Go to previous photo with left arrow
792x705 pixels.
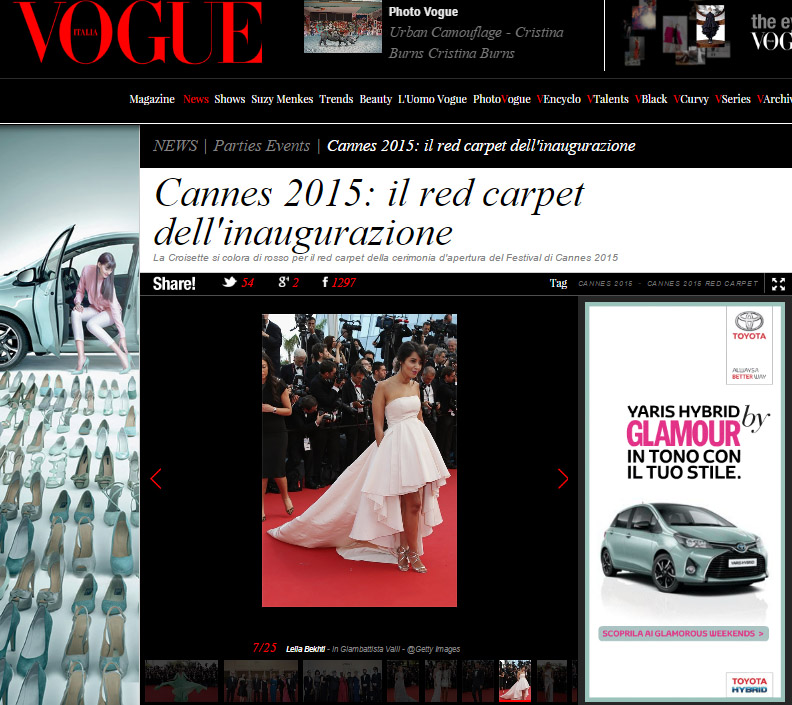[156, 479]
